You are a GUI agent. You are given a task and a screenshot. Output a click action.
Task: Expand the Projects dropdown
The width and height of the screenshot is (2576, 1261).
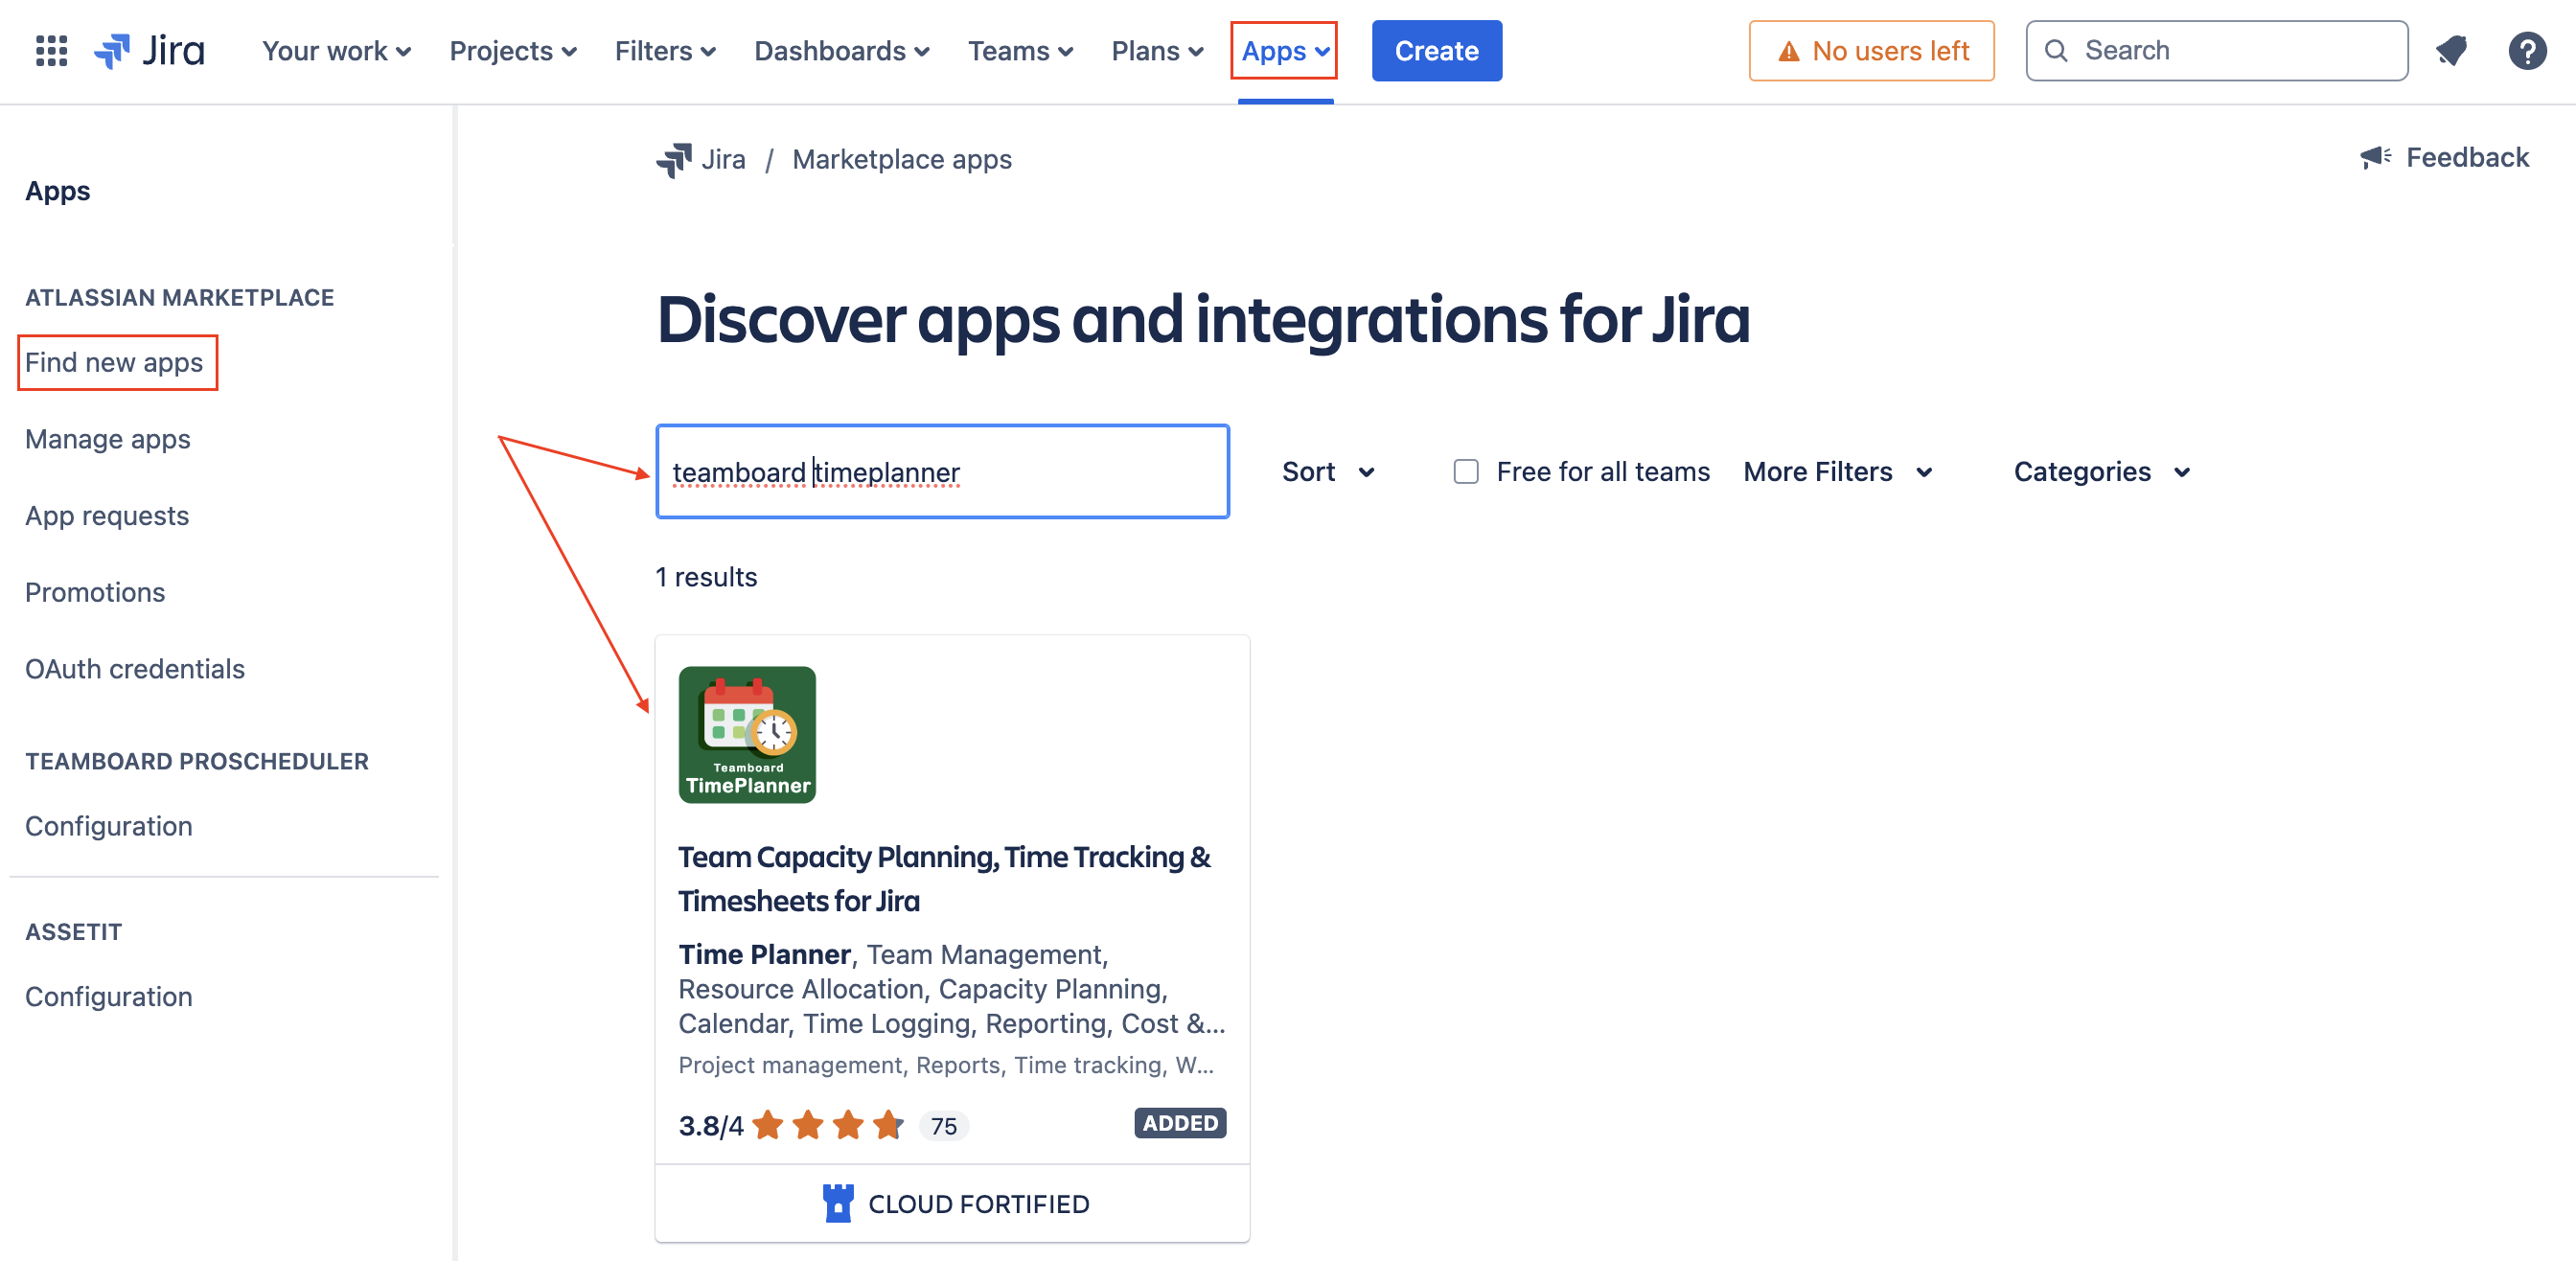click(x=513, y=51)
